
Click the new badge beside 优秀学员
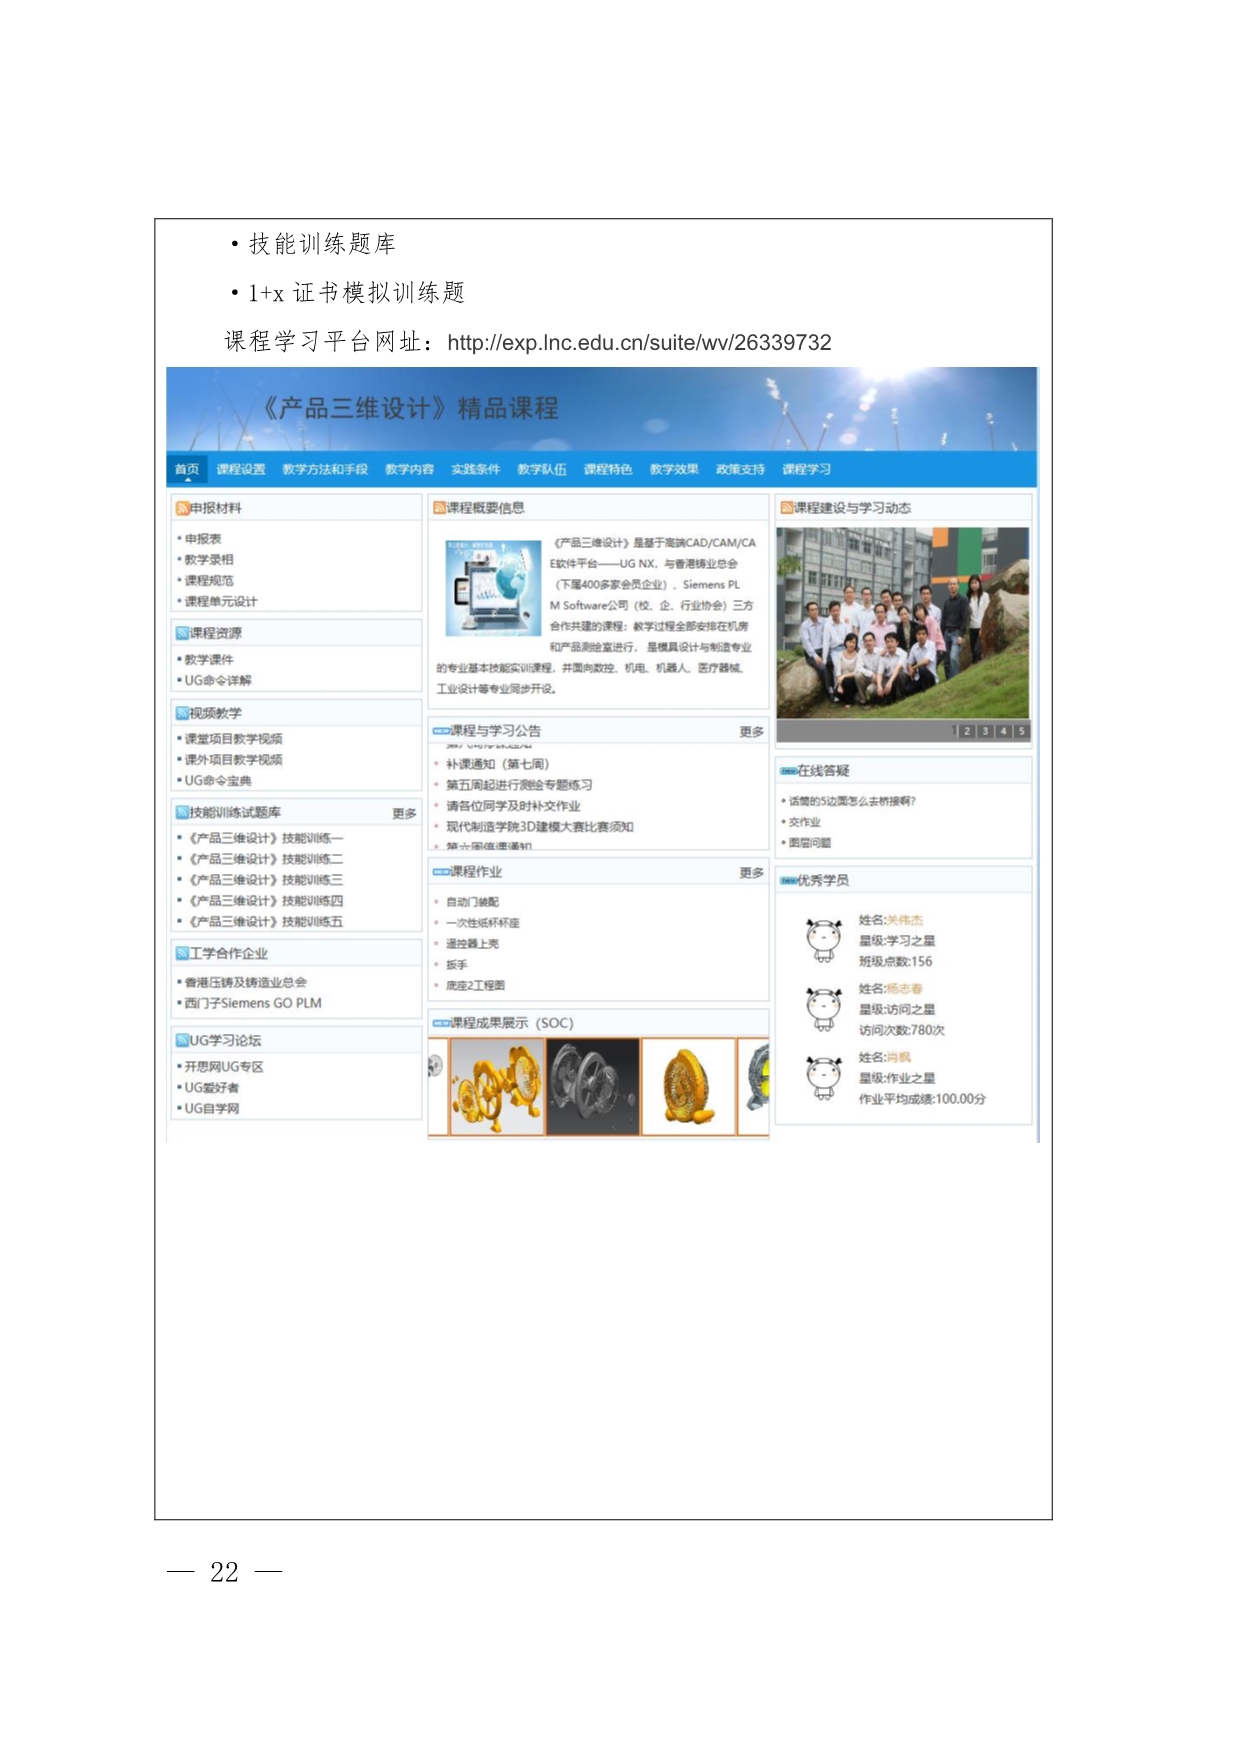coord(789,881)
